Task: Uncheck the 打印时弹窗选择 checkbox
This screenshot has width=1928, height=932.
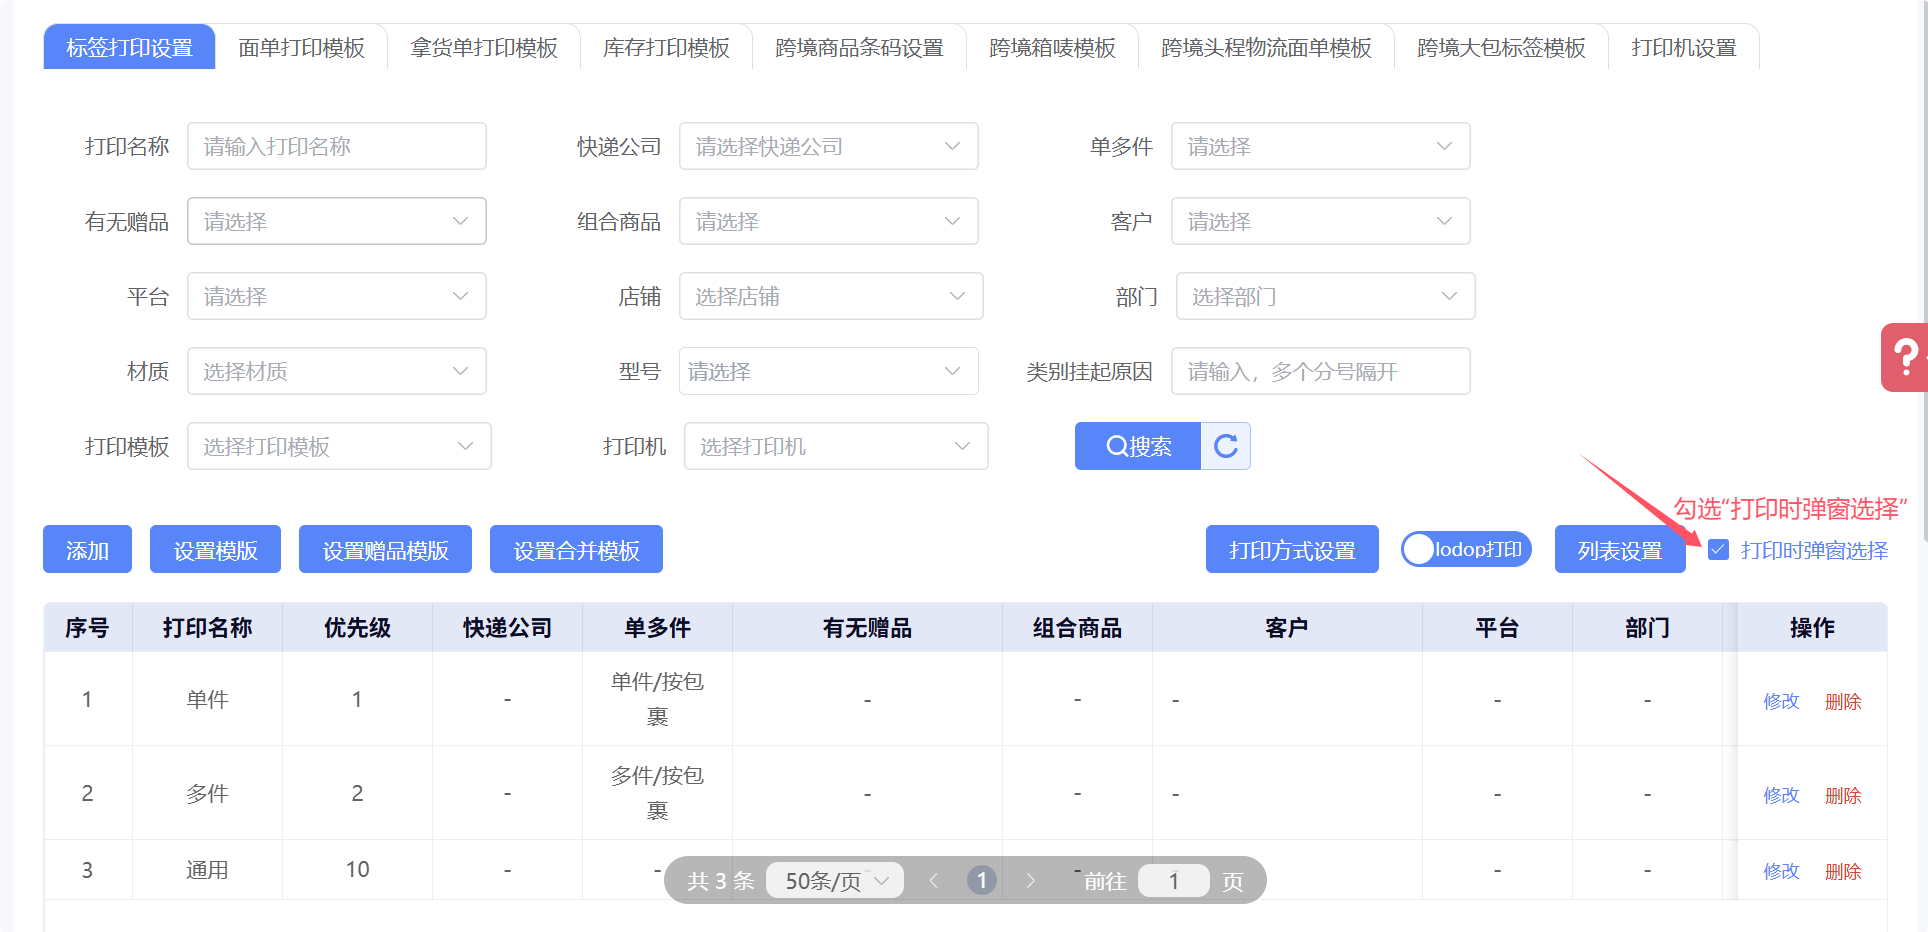Action: tap(1718, 549)
